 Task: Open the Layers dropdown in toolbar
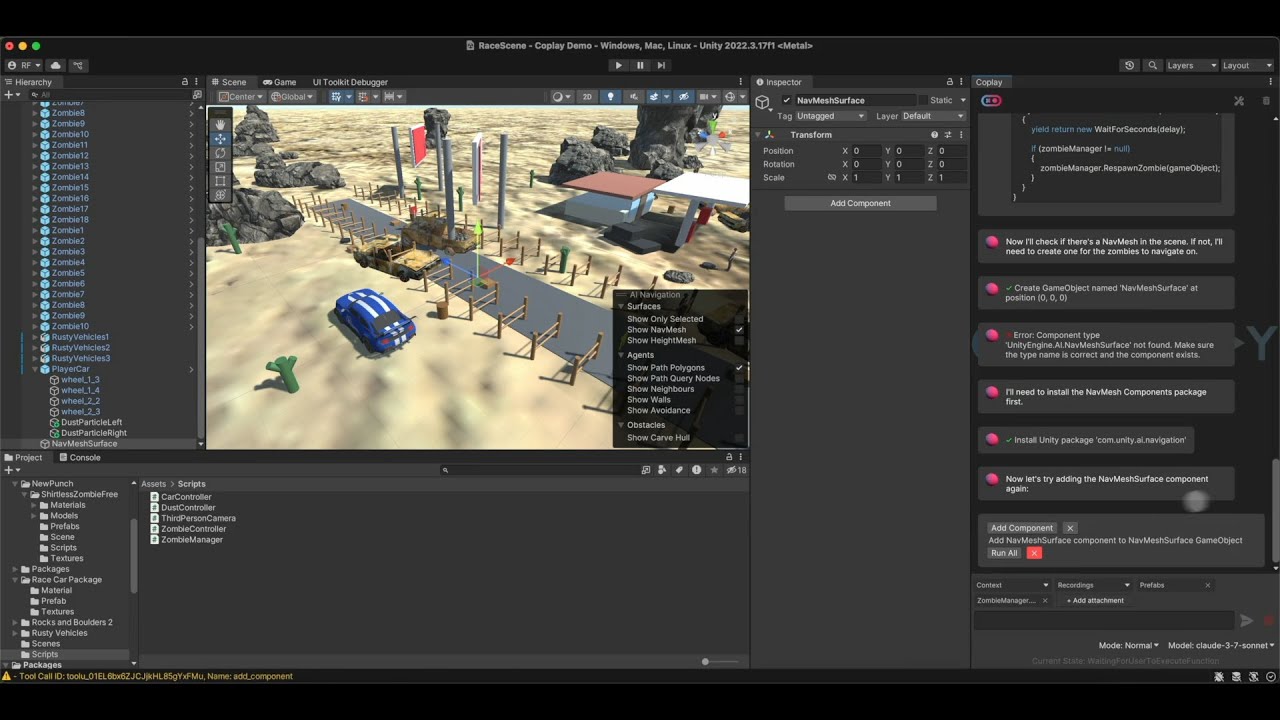[x=1190, y=65]
